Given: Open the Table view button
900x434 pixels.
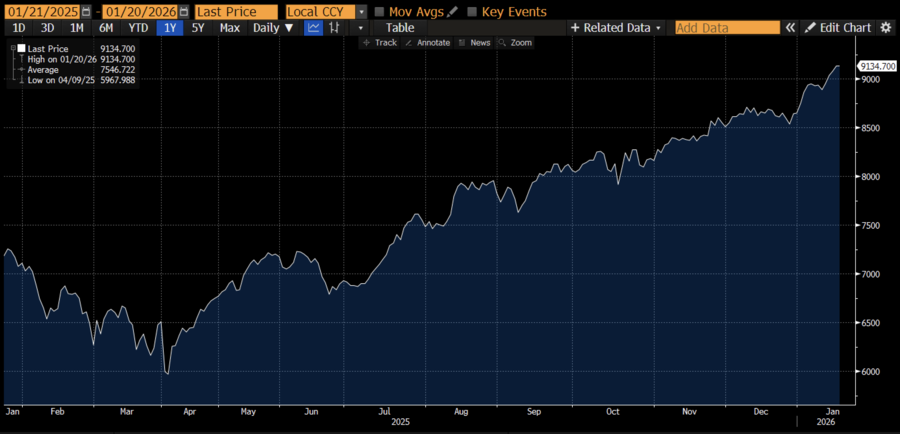Looking at the screenshot, I should (x=400, y=28).
